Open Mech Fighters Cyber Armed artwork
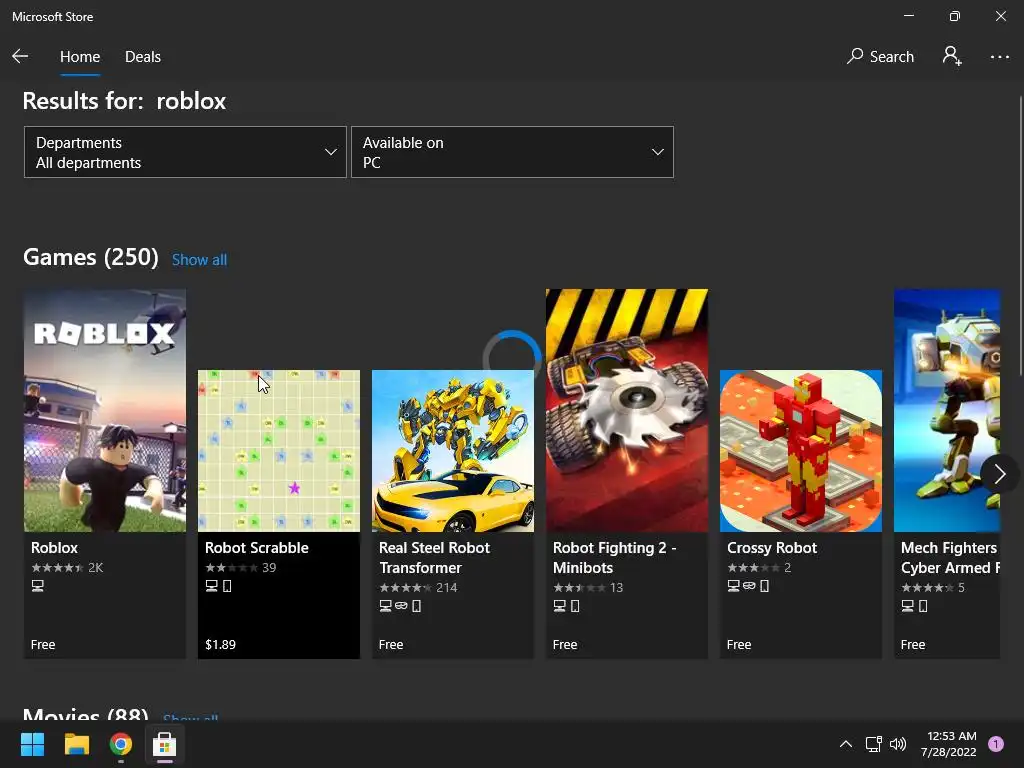The width and height of the screenshot is (1024, 768). (947, 410)
